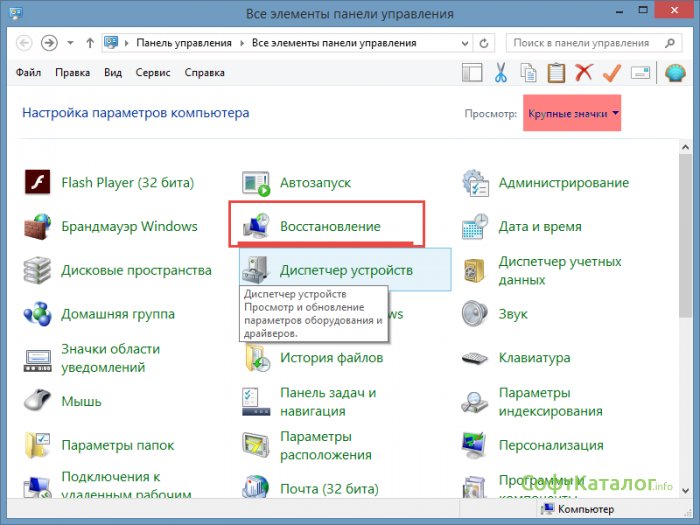
Task: Expand the address bar history dropdown arrow
Action: (465, 44)
